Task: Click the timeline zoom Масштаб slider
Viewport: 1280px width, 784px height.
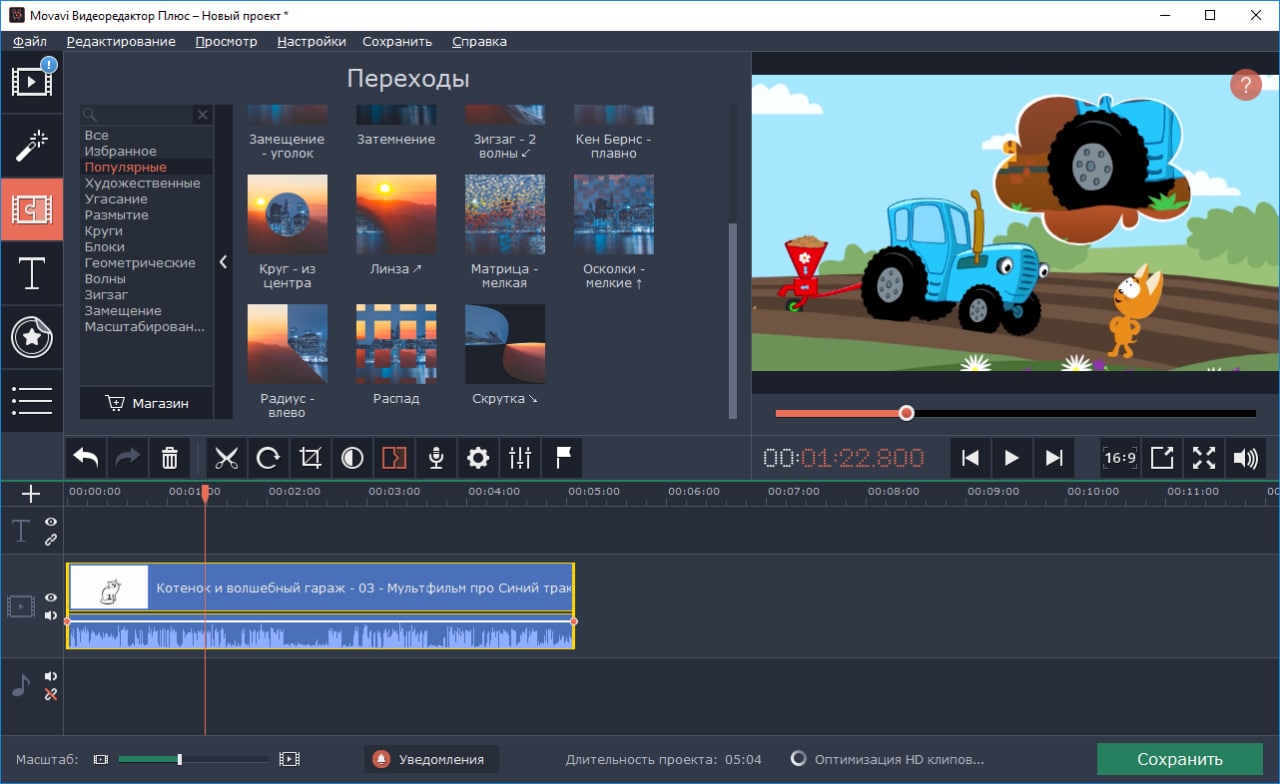Action: pyautogui.click(x=180, y=759)
